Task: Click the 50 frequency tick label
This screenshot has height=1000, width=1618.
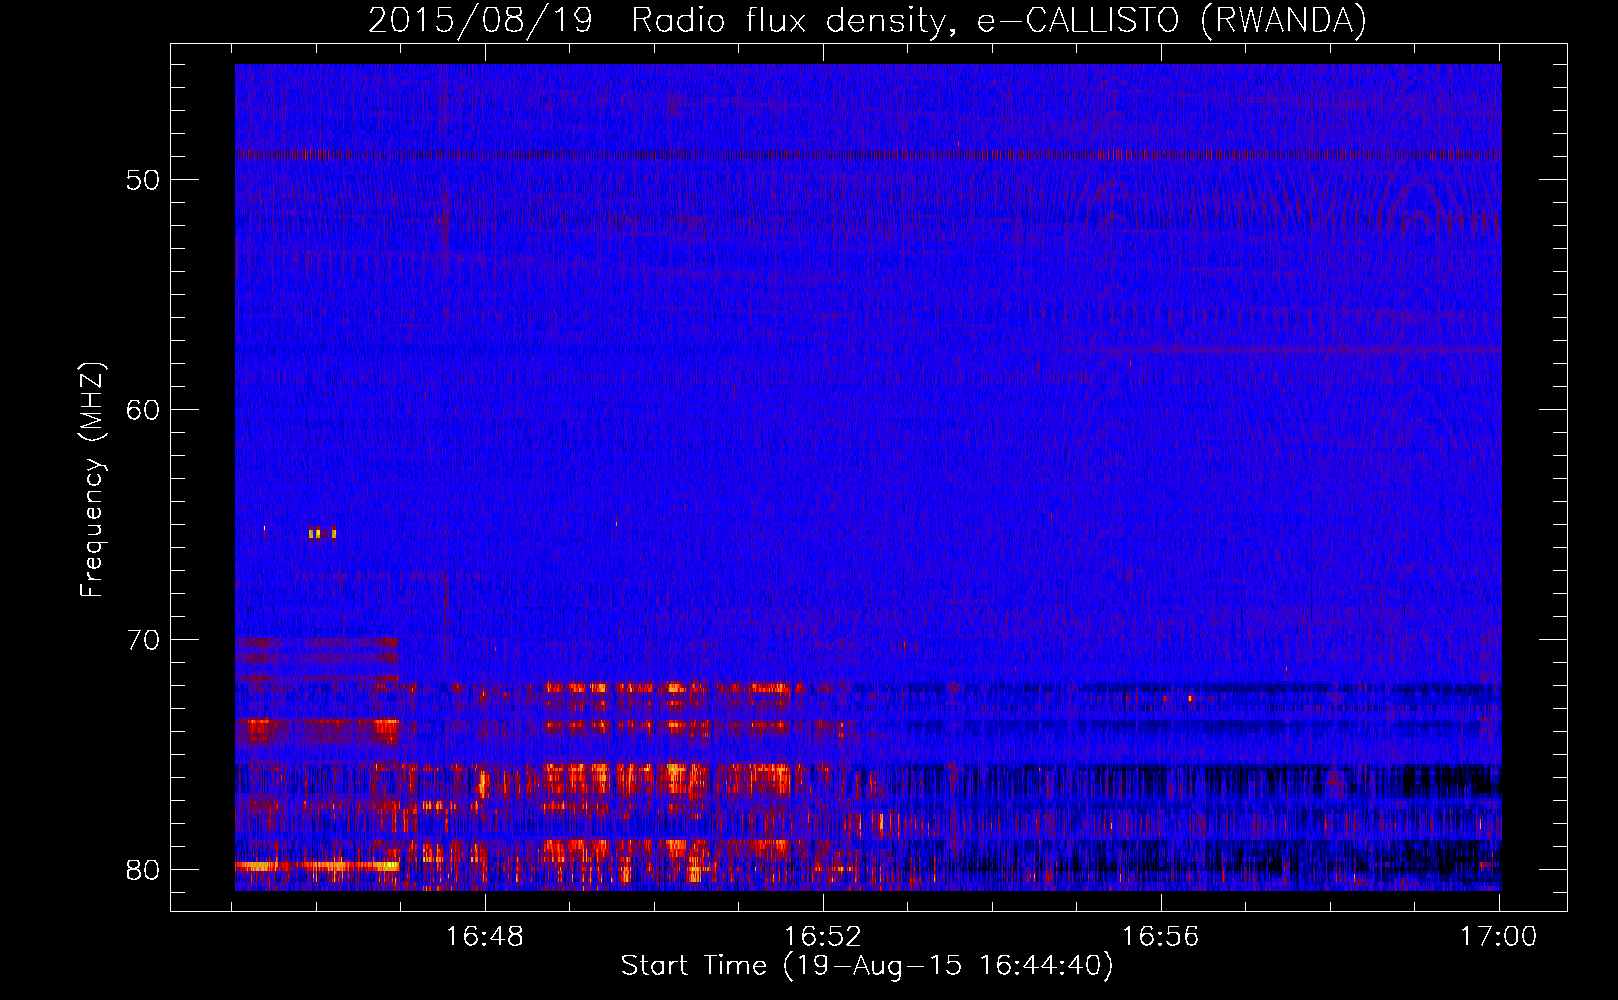Action: coord(144,180)
